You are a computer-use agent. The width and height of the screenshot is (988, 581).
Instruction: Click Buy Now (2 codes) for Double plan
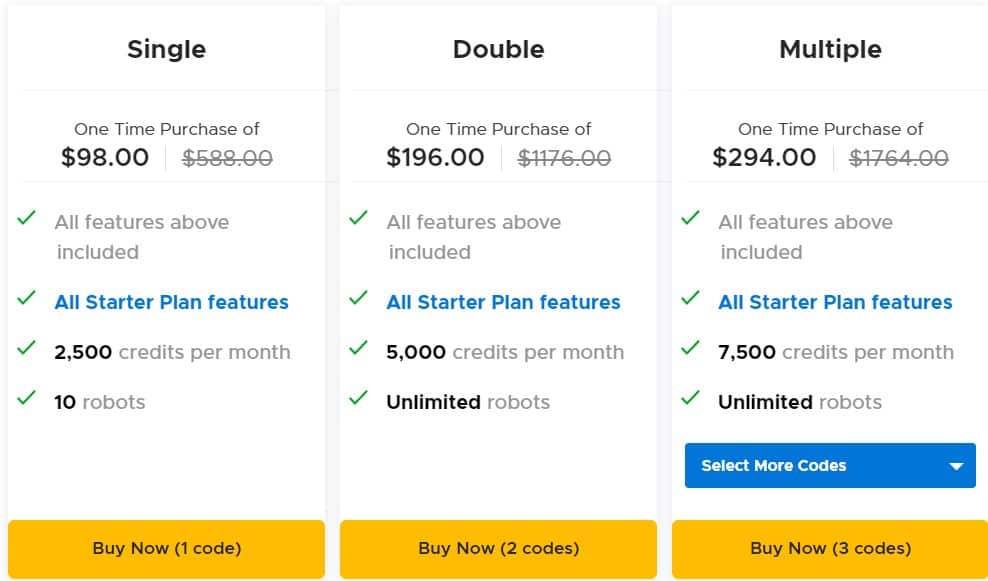click(x=498, y=548)
